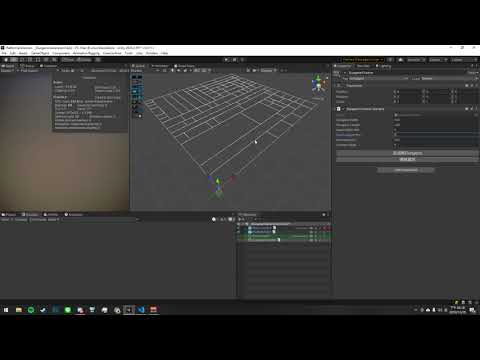Open File Explorer from the taskbar

[19, 310]
